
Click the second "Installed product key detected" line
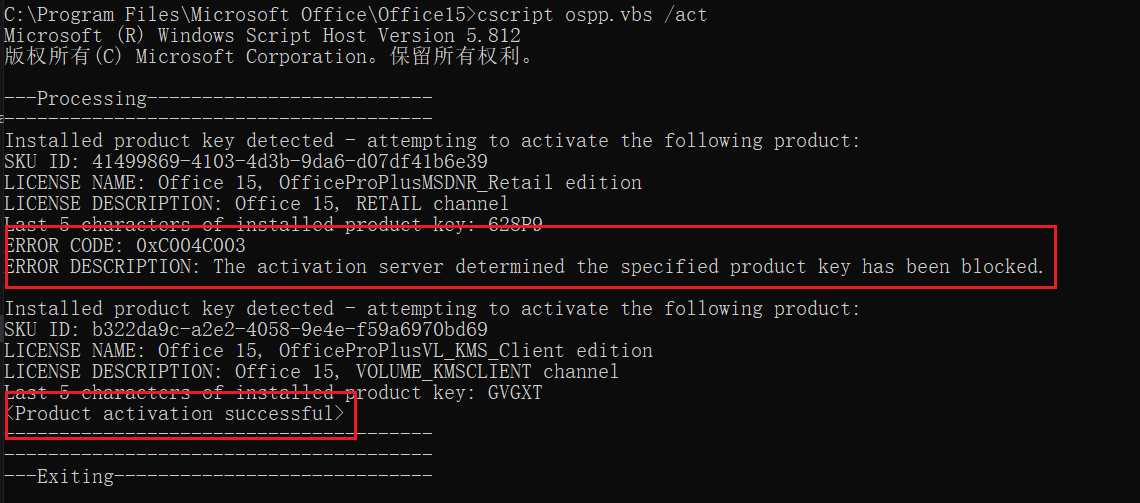[x=432, y=308]
